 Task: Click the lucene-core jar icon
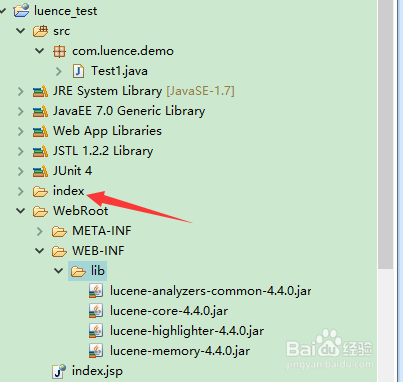[x=96, y=311]
